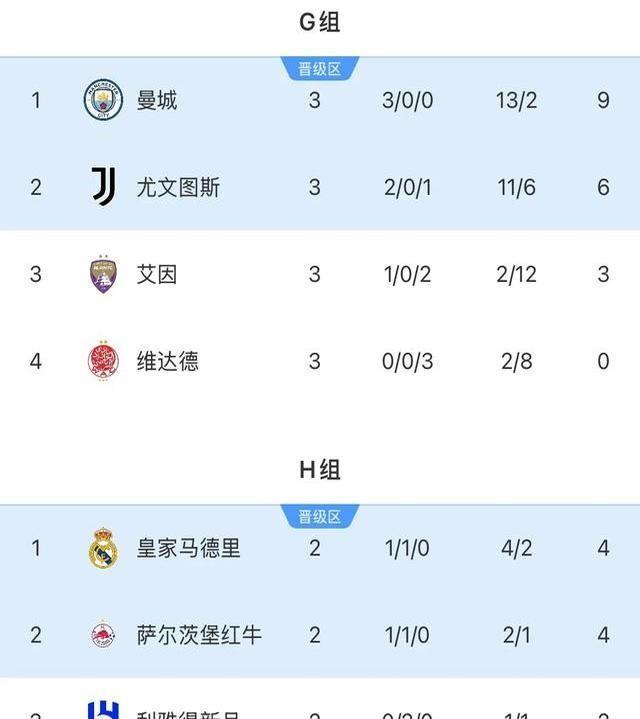Tap the Juventus logo icon
This screenshot has width=640, height=719.
[104, 186]
